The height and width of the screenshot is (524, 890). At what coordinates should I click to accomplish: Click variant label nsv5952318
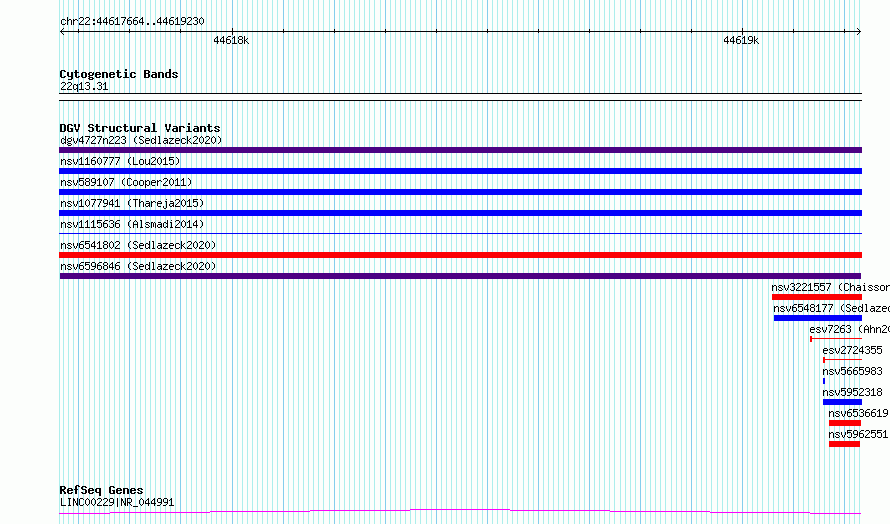coord(853,392)
